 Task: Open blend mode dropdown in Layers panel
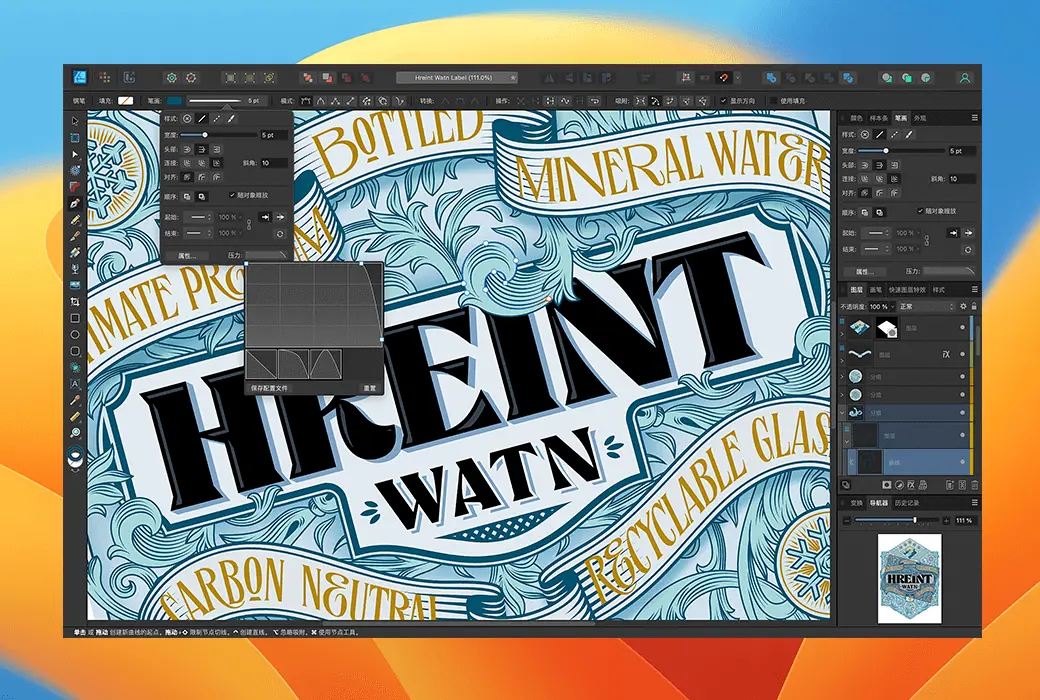click(927, 307)
